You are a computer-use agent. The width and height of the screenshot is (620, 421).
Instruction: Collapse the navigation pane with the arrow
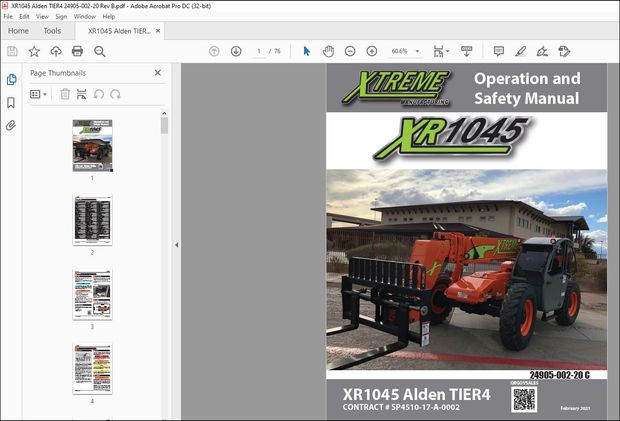coord(177,245)
